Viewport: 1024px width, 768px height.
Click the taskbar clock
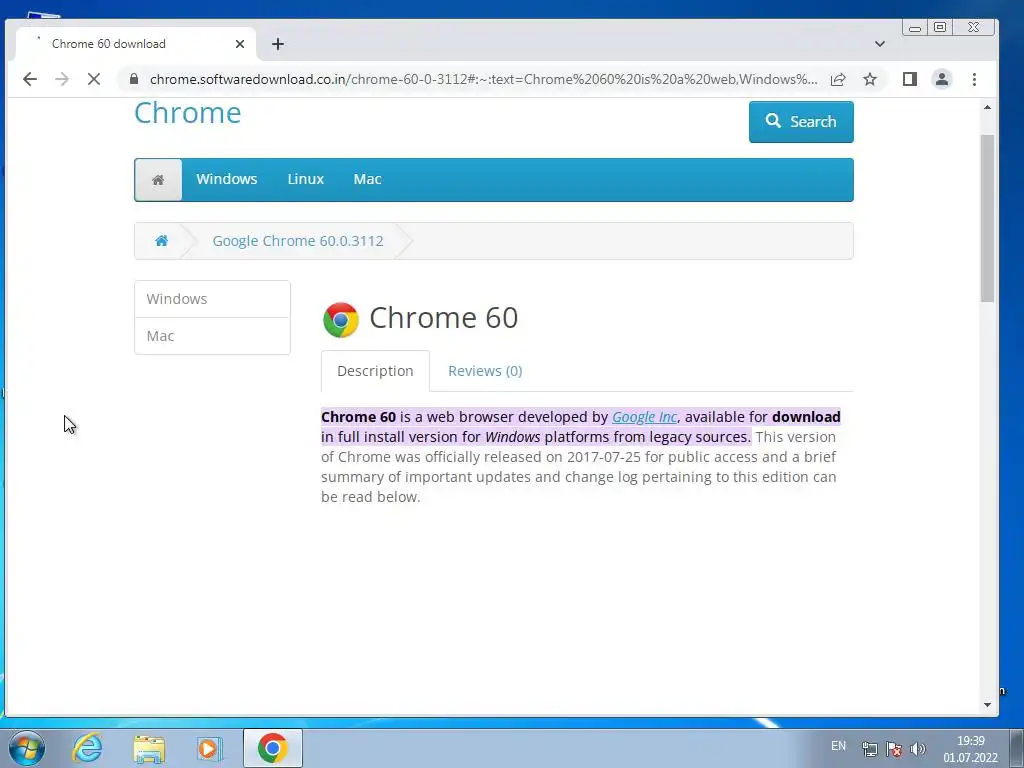click(x=970, y=749)
